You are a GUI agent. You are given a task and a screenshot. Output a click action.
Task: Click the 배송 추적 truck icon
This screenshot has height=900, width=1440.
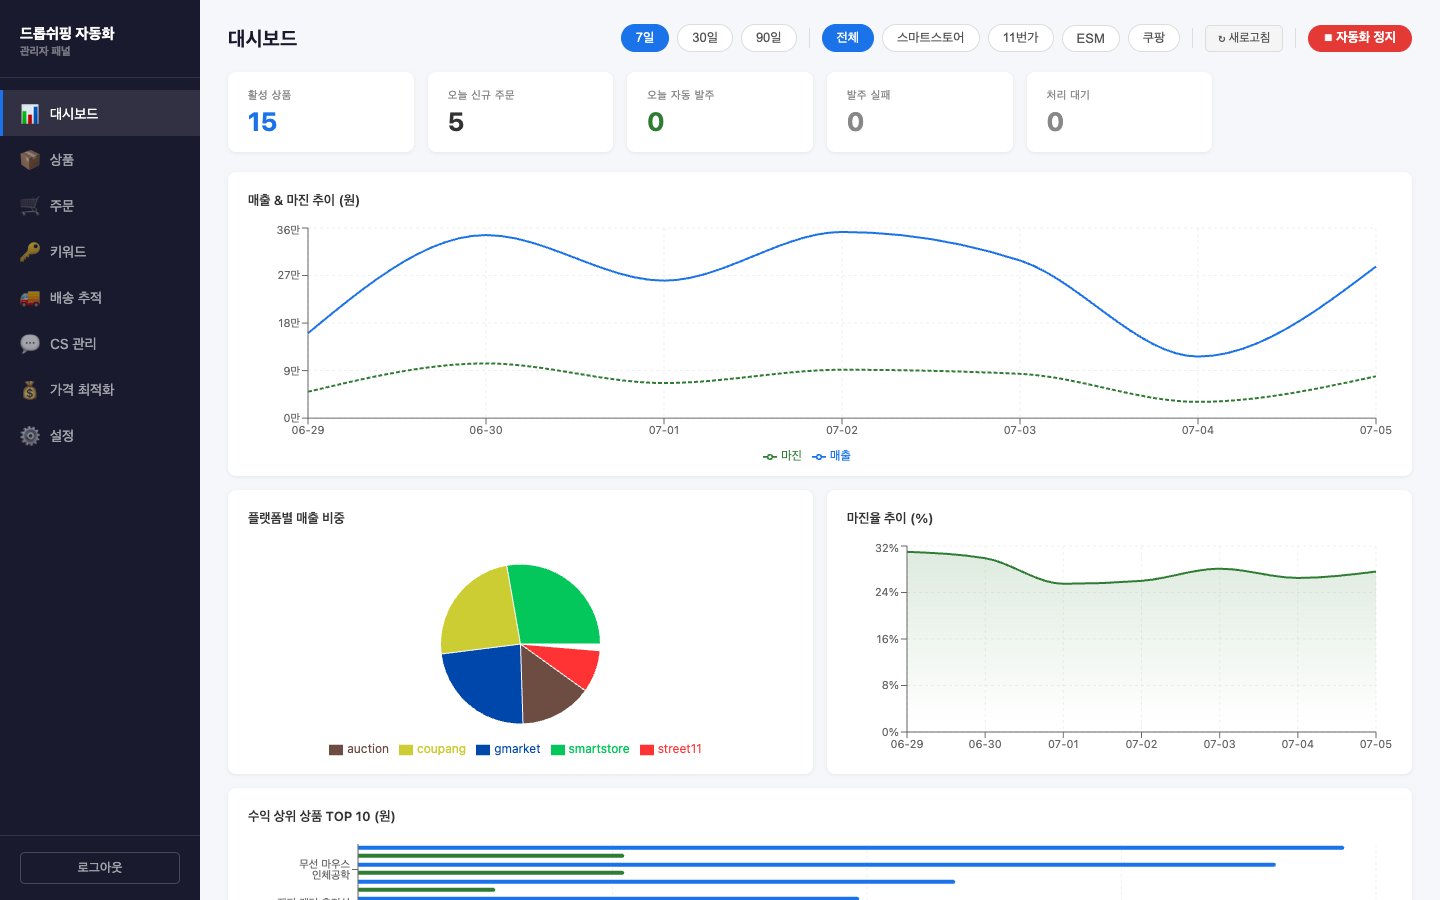click(x=30, y=298)
